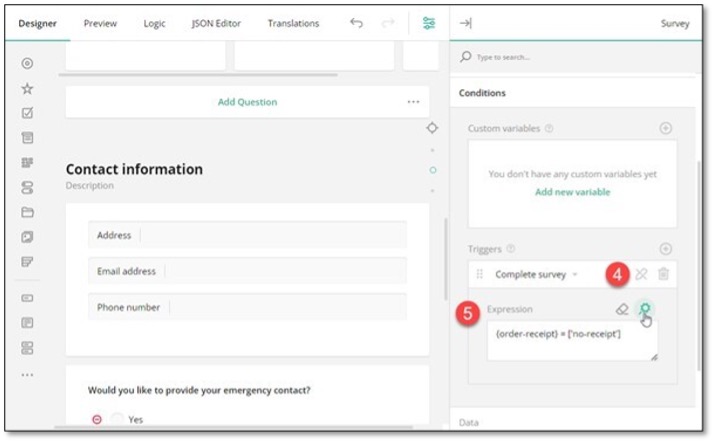Click the undo arrow icon
The width and height of the screenshot is (715, 443).
coord(356,23)
